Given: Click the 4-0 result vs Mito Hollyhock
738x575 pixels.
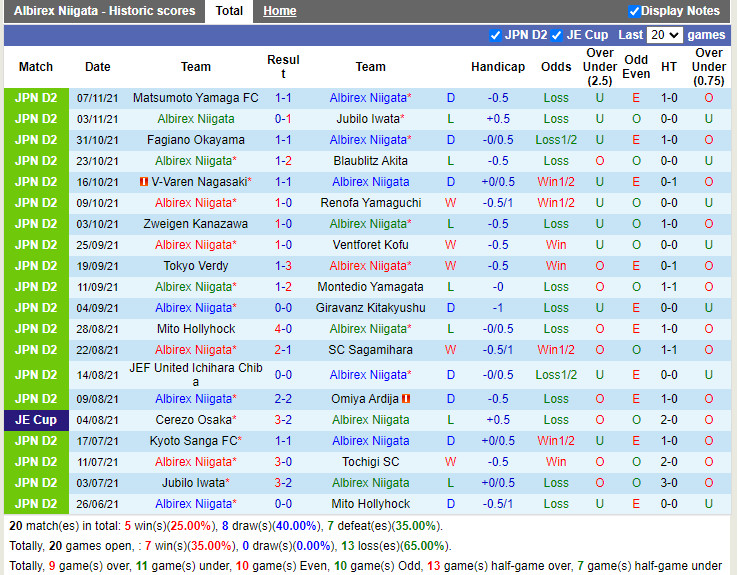Looking at the screenshot, I should click(283, 329).
